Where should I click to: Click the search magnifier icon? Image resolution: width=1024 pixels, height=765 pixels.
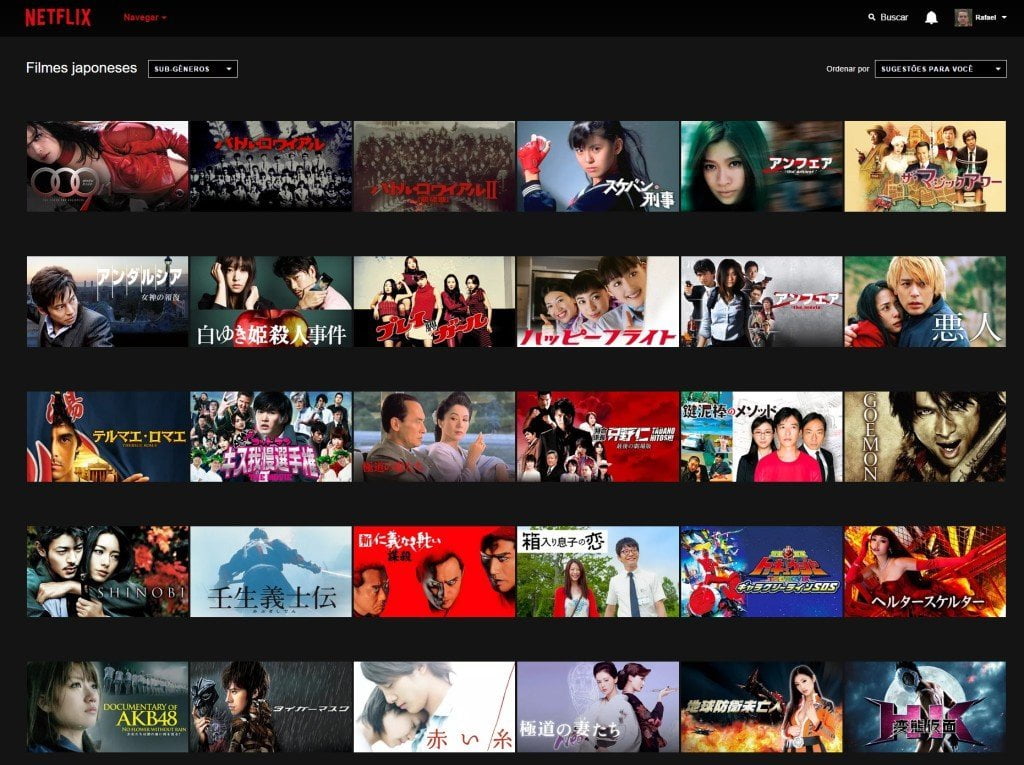coord(872,18)
